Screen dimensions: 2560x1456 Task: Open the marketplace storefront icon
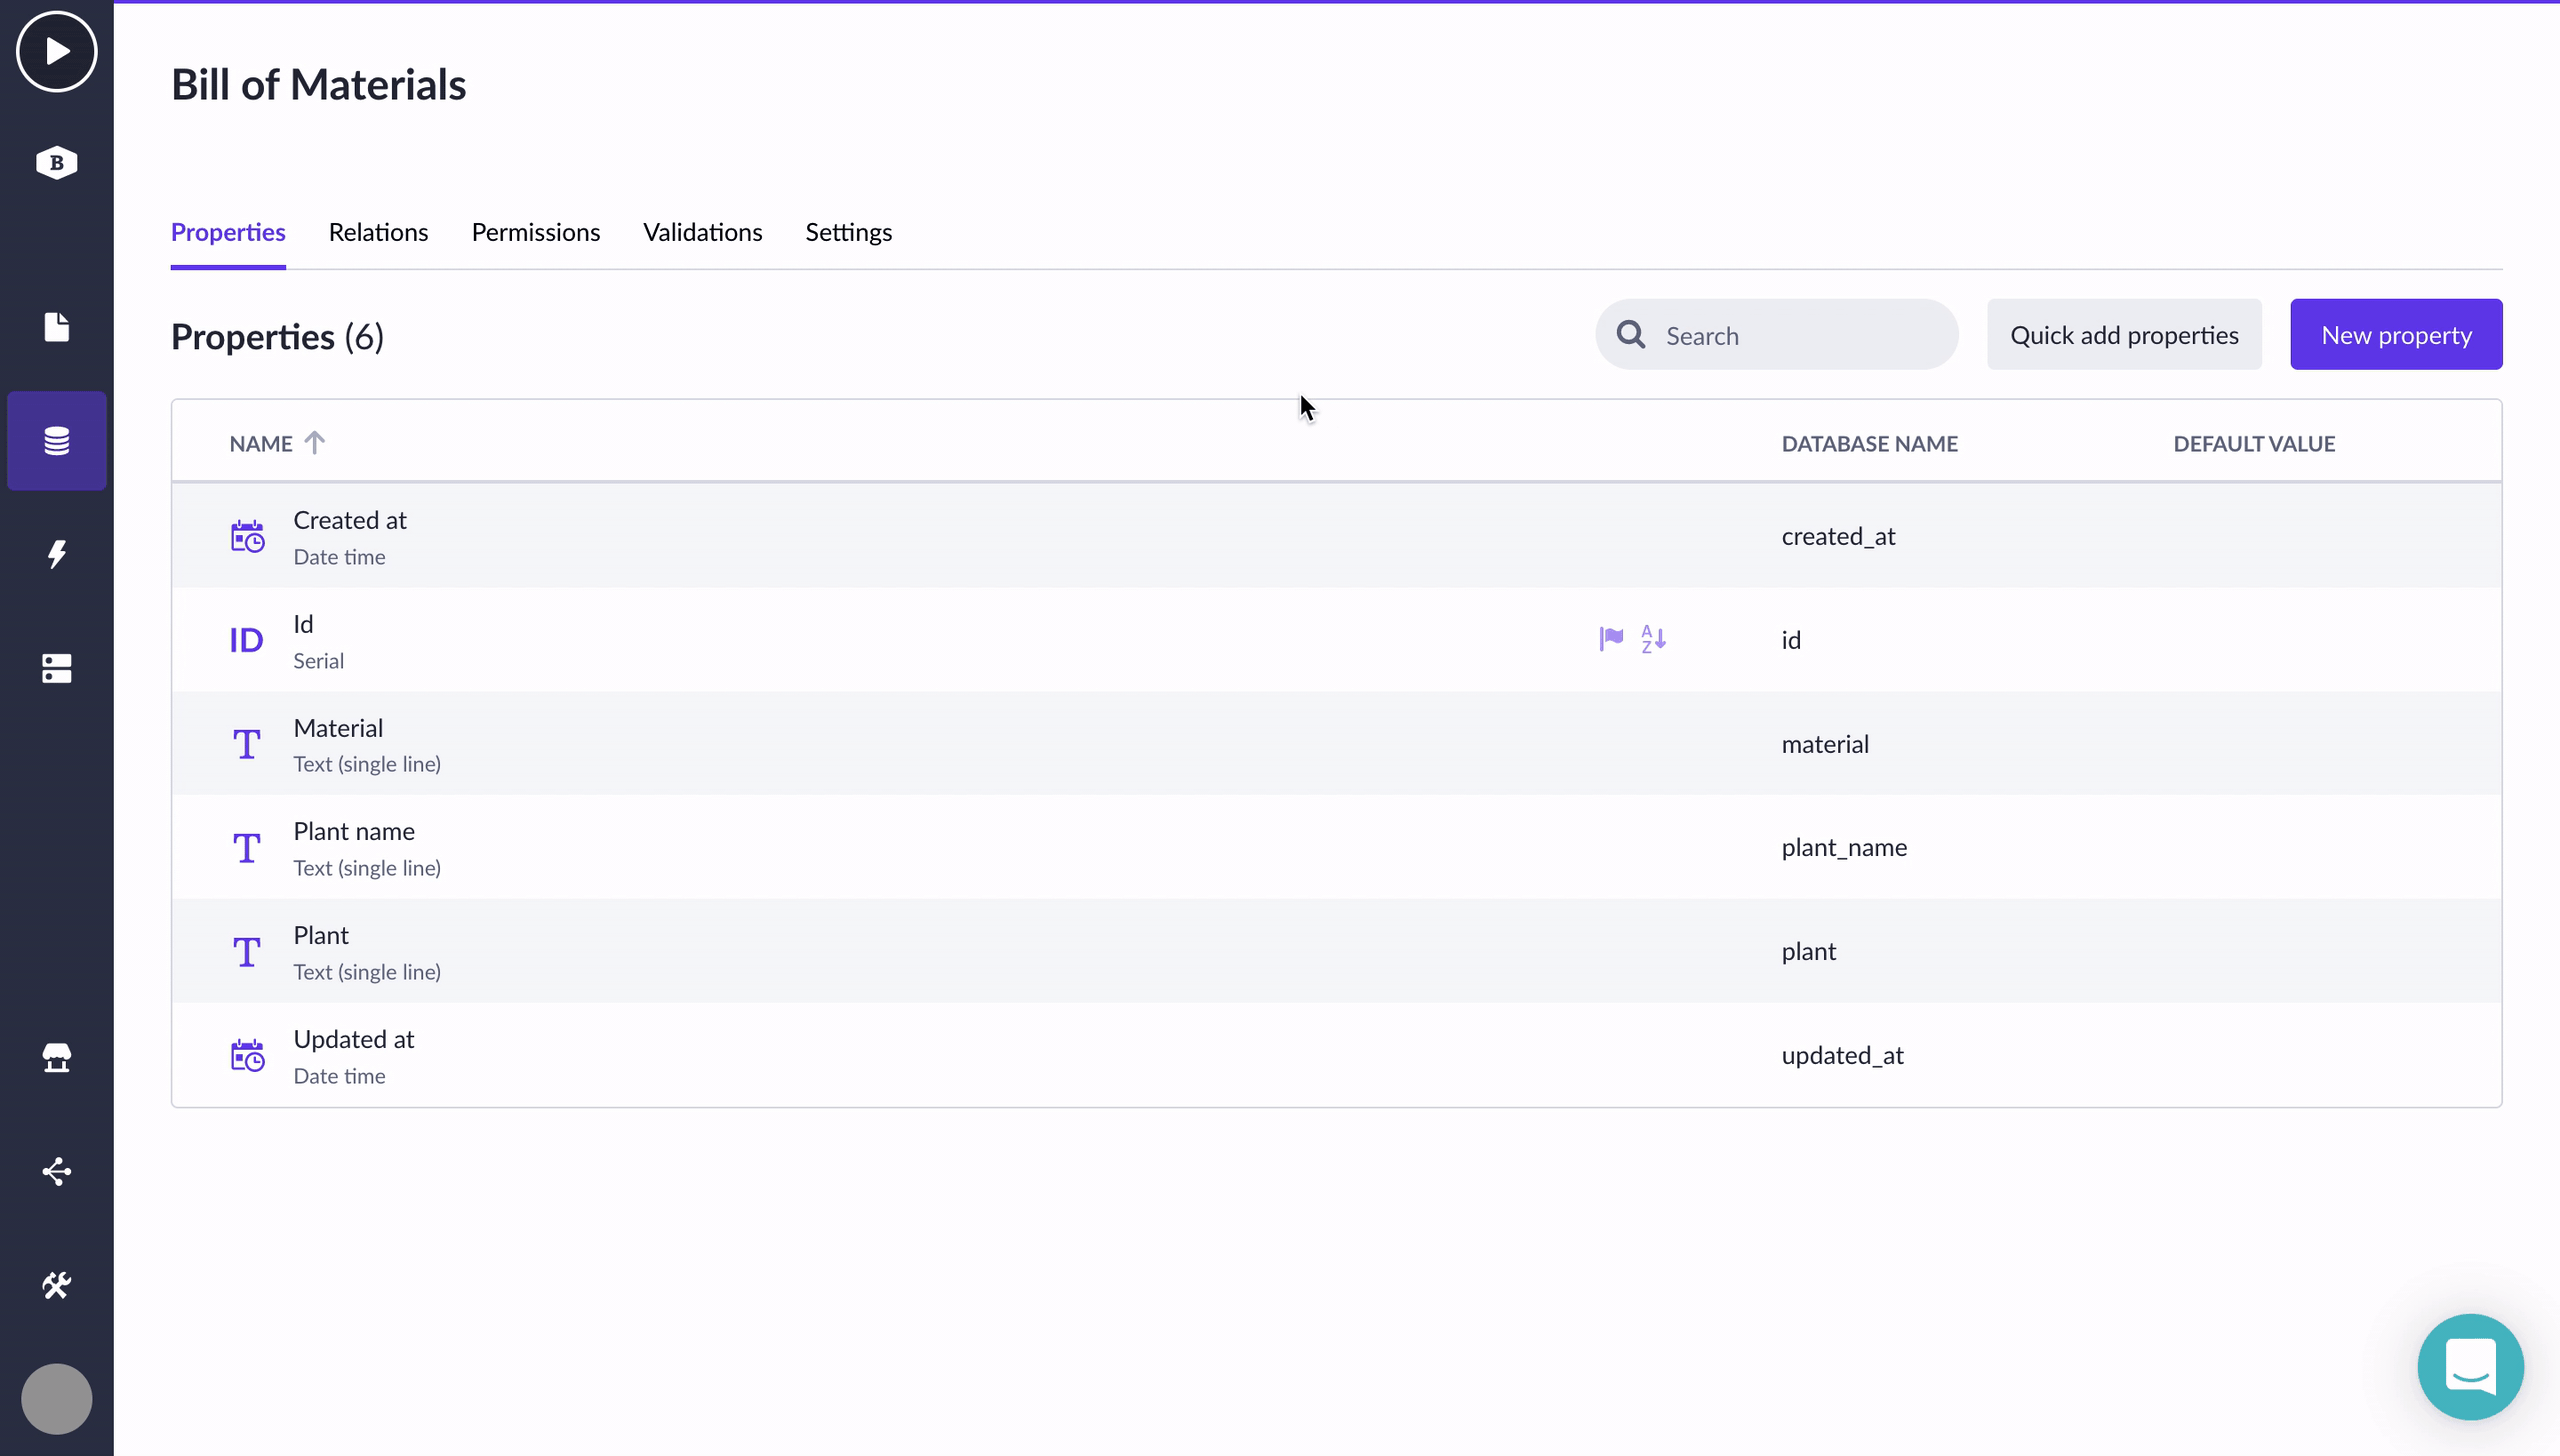coord(57,1058)
